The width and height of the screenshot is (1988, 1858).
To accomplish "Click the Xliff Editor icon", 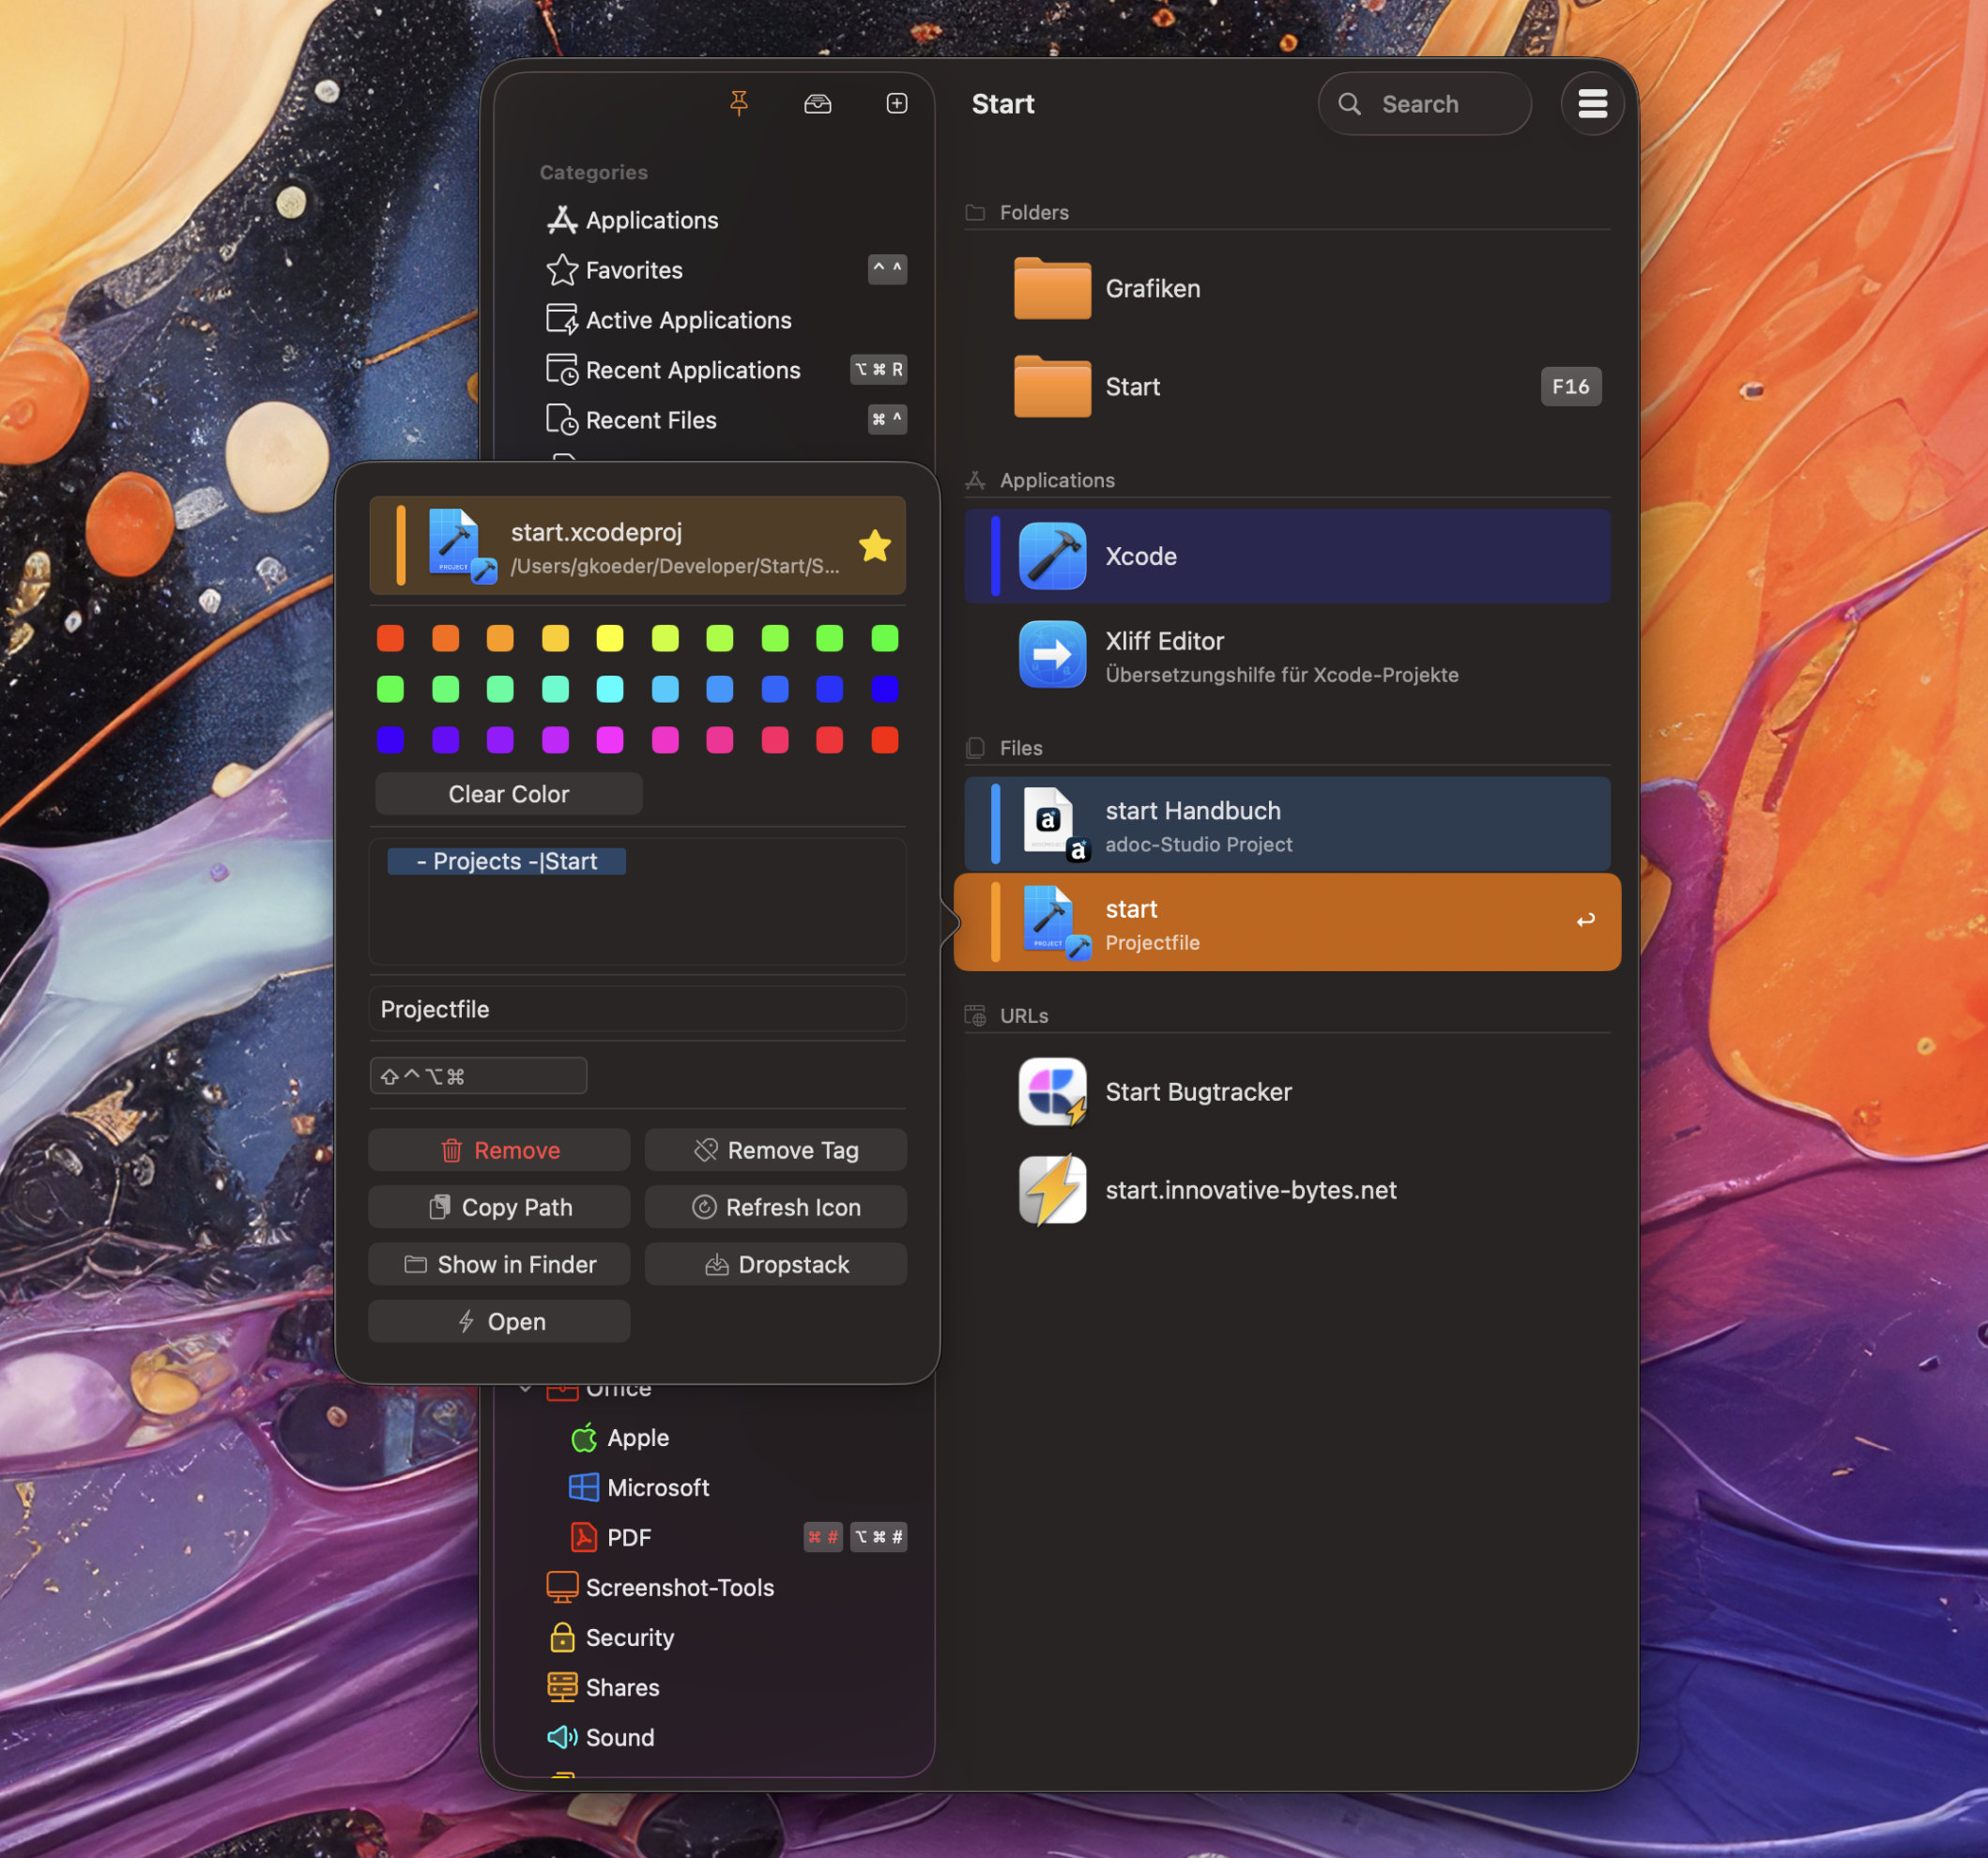I will tap(1051, 655).
